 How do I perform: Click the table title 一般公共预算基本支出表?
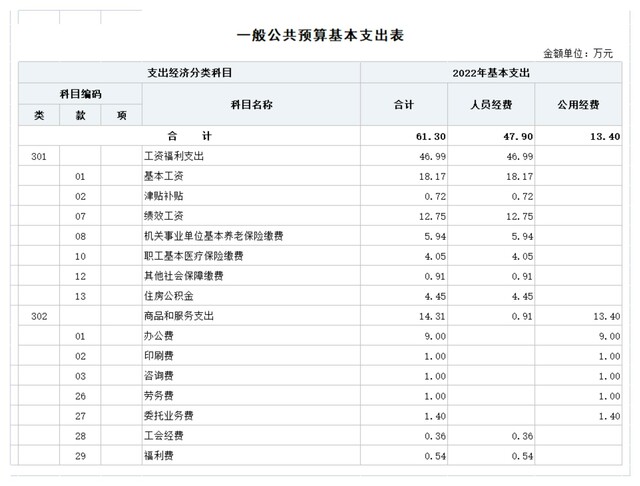pos(319,35)
